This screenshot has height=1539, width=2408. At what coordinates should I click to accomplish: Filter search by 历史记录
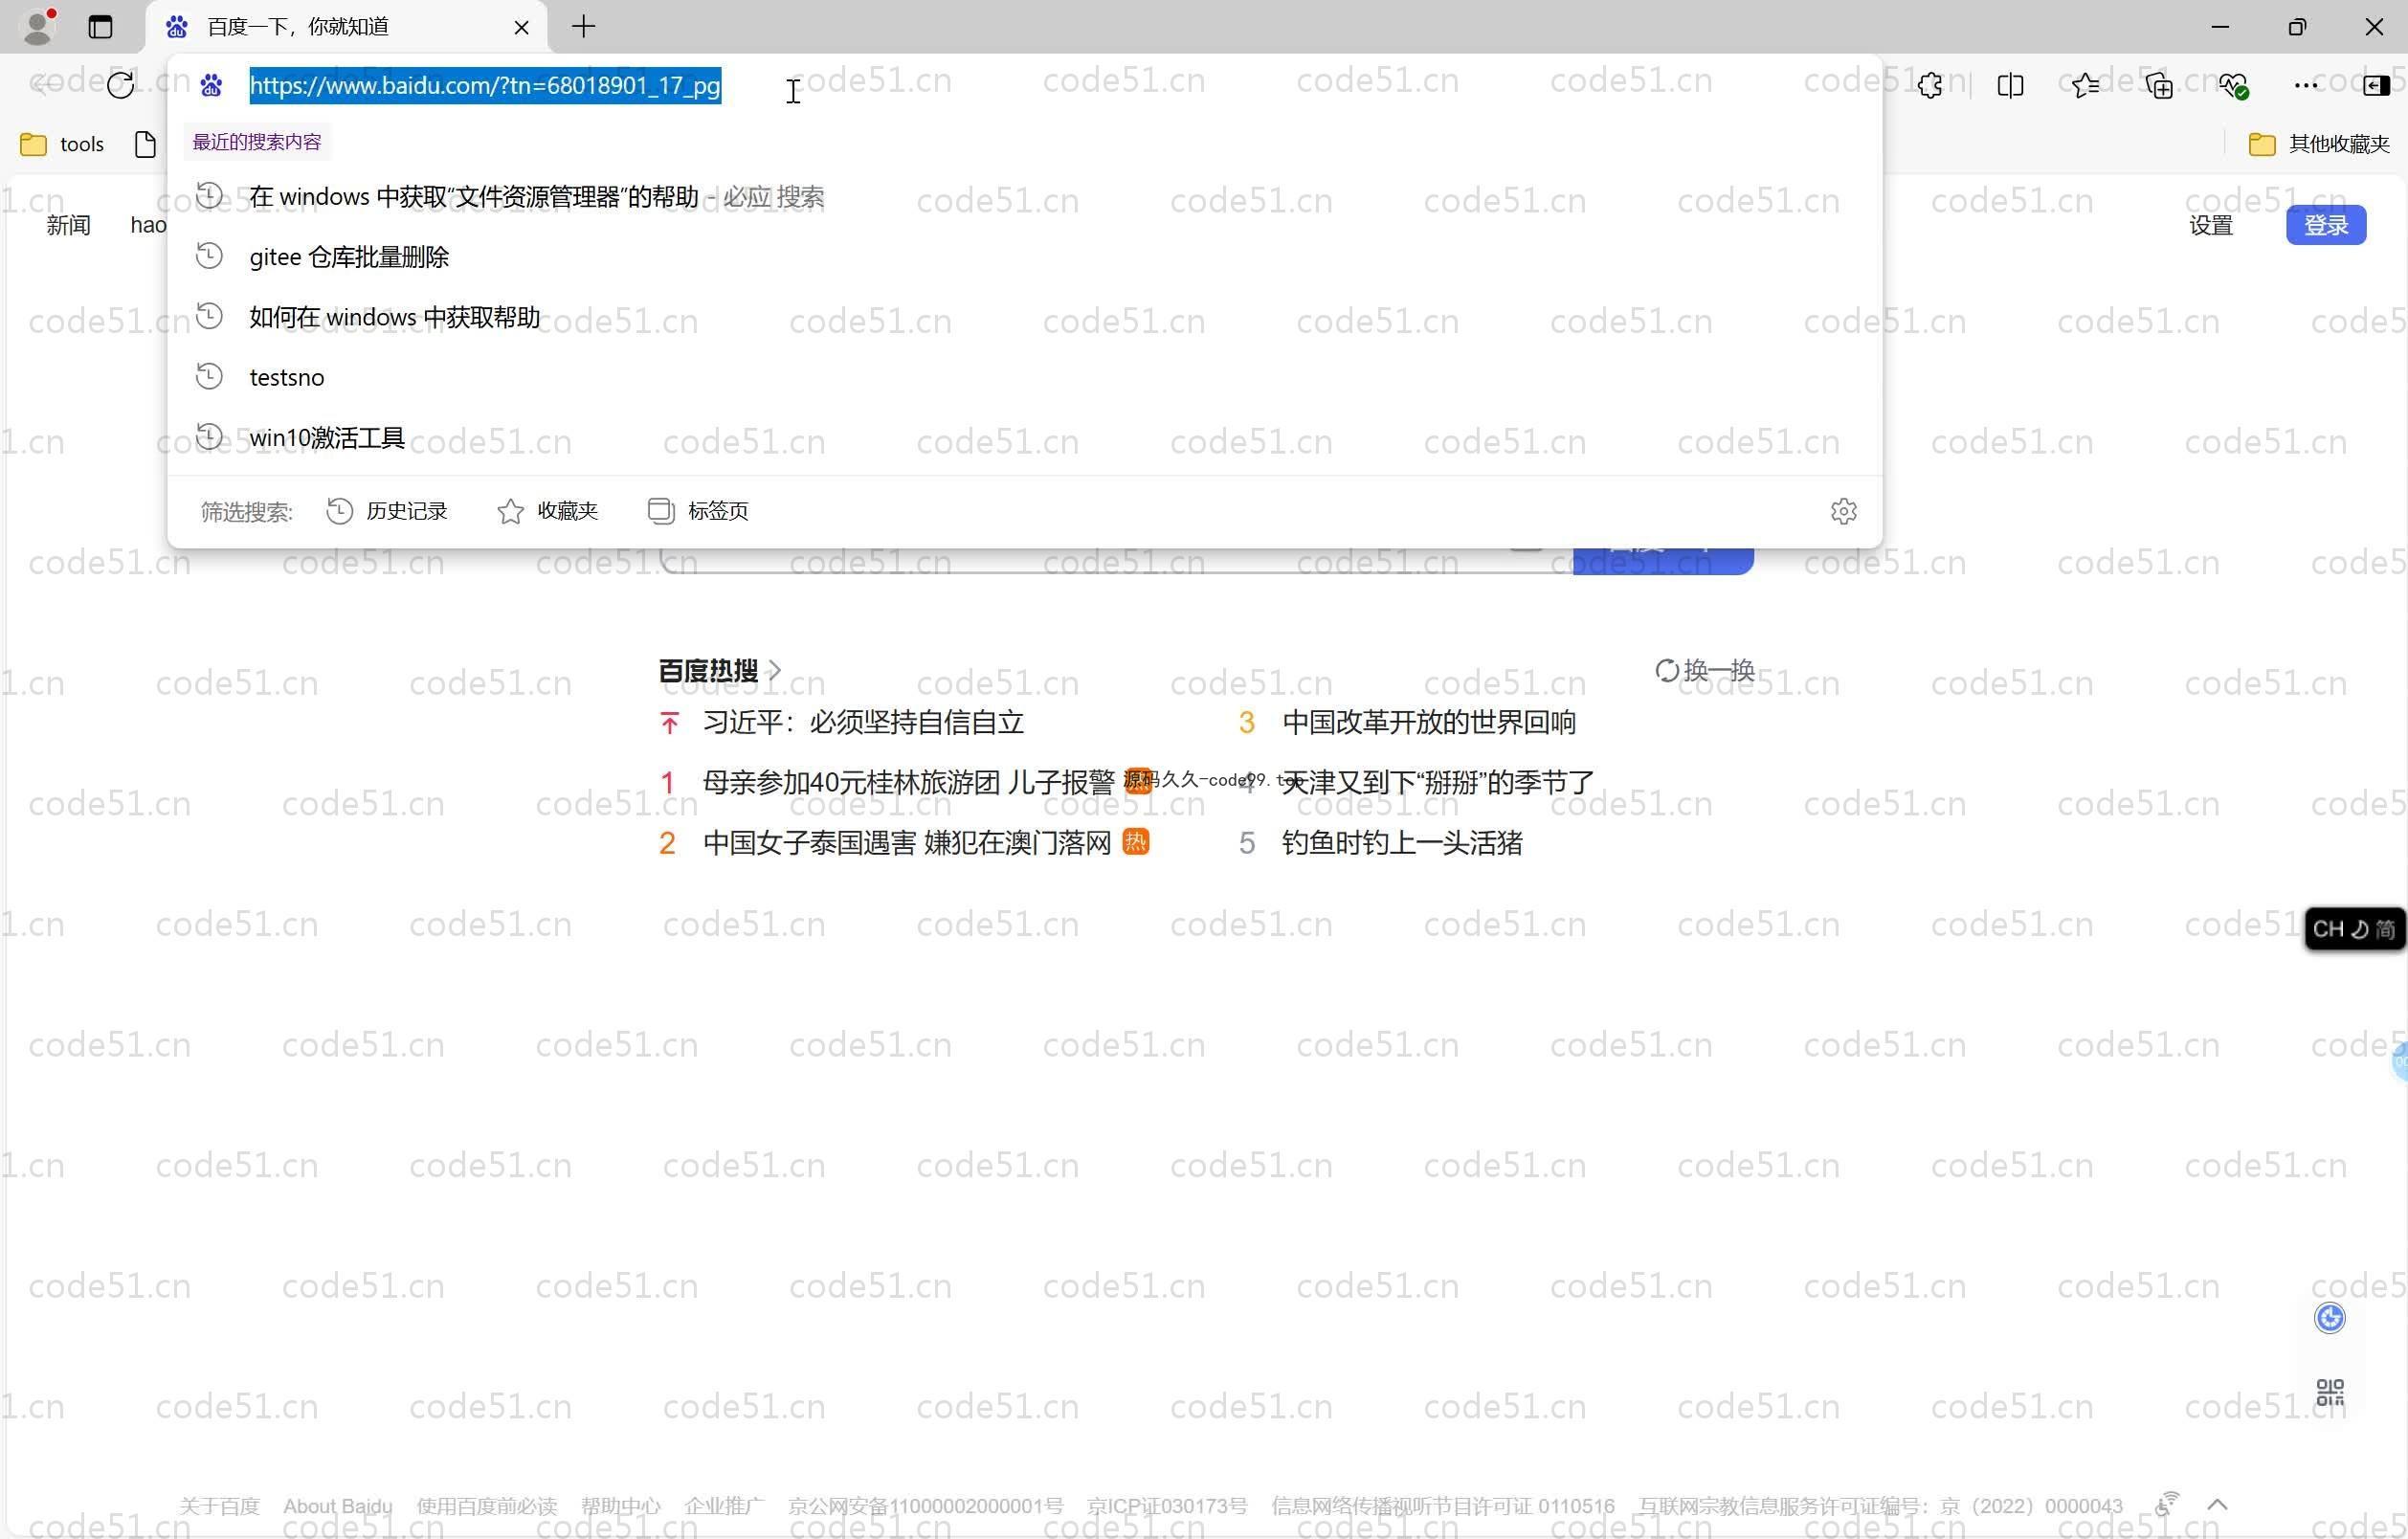(x=387, y=511)
